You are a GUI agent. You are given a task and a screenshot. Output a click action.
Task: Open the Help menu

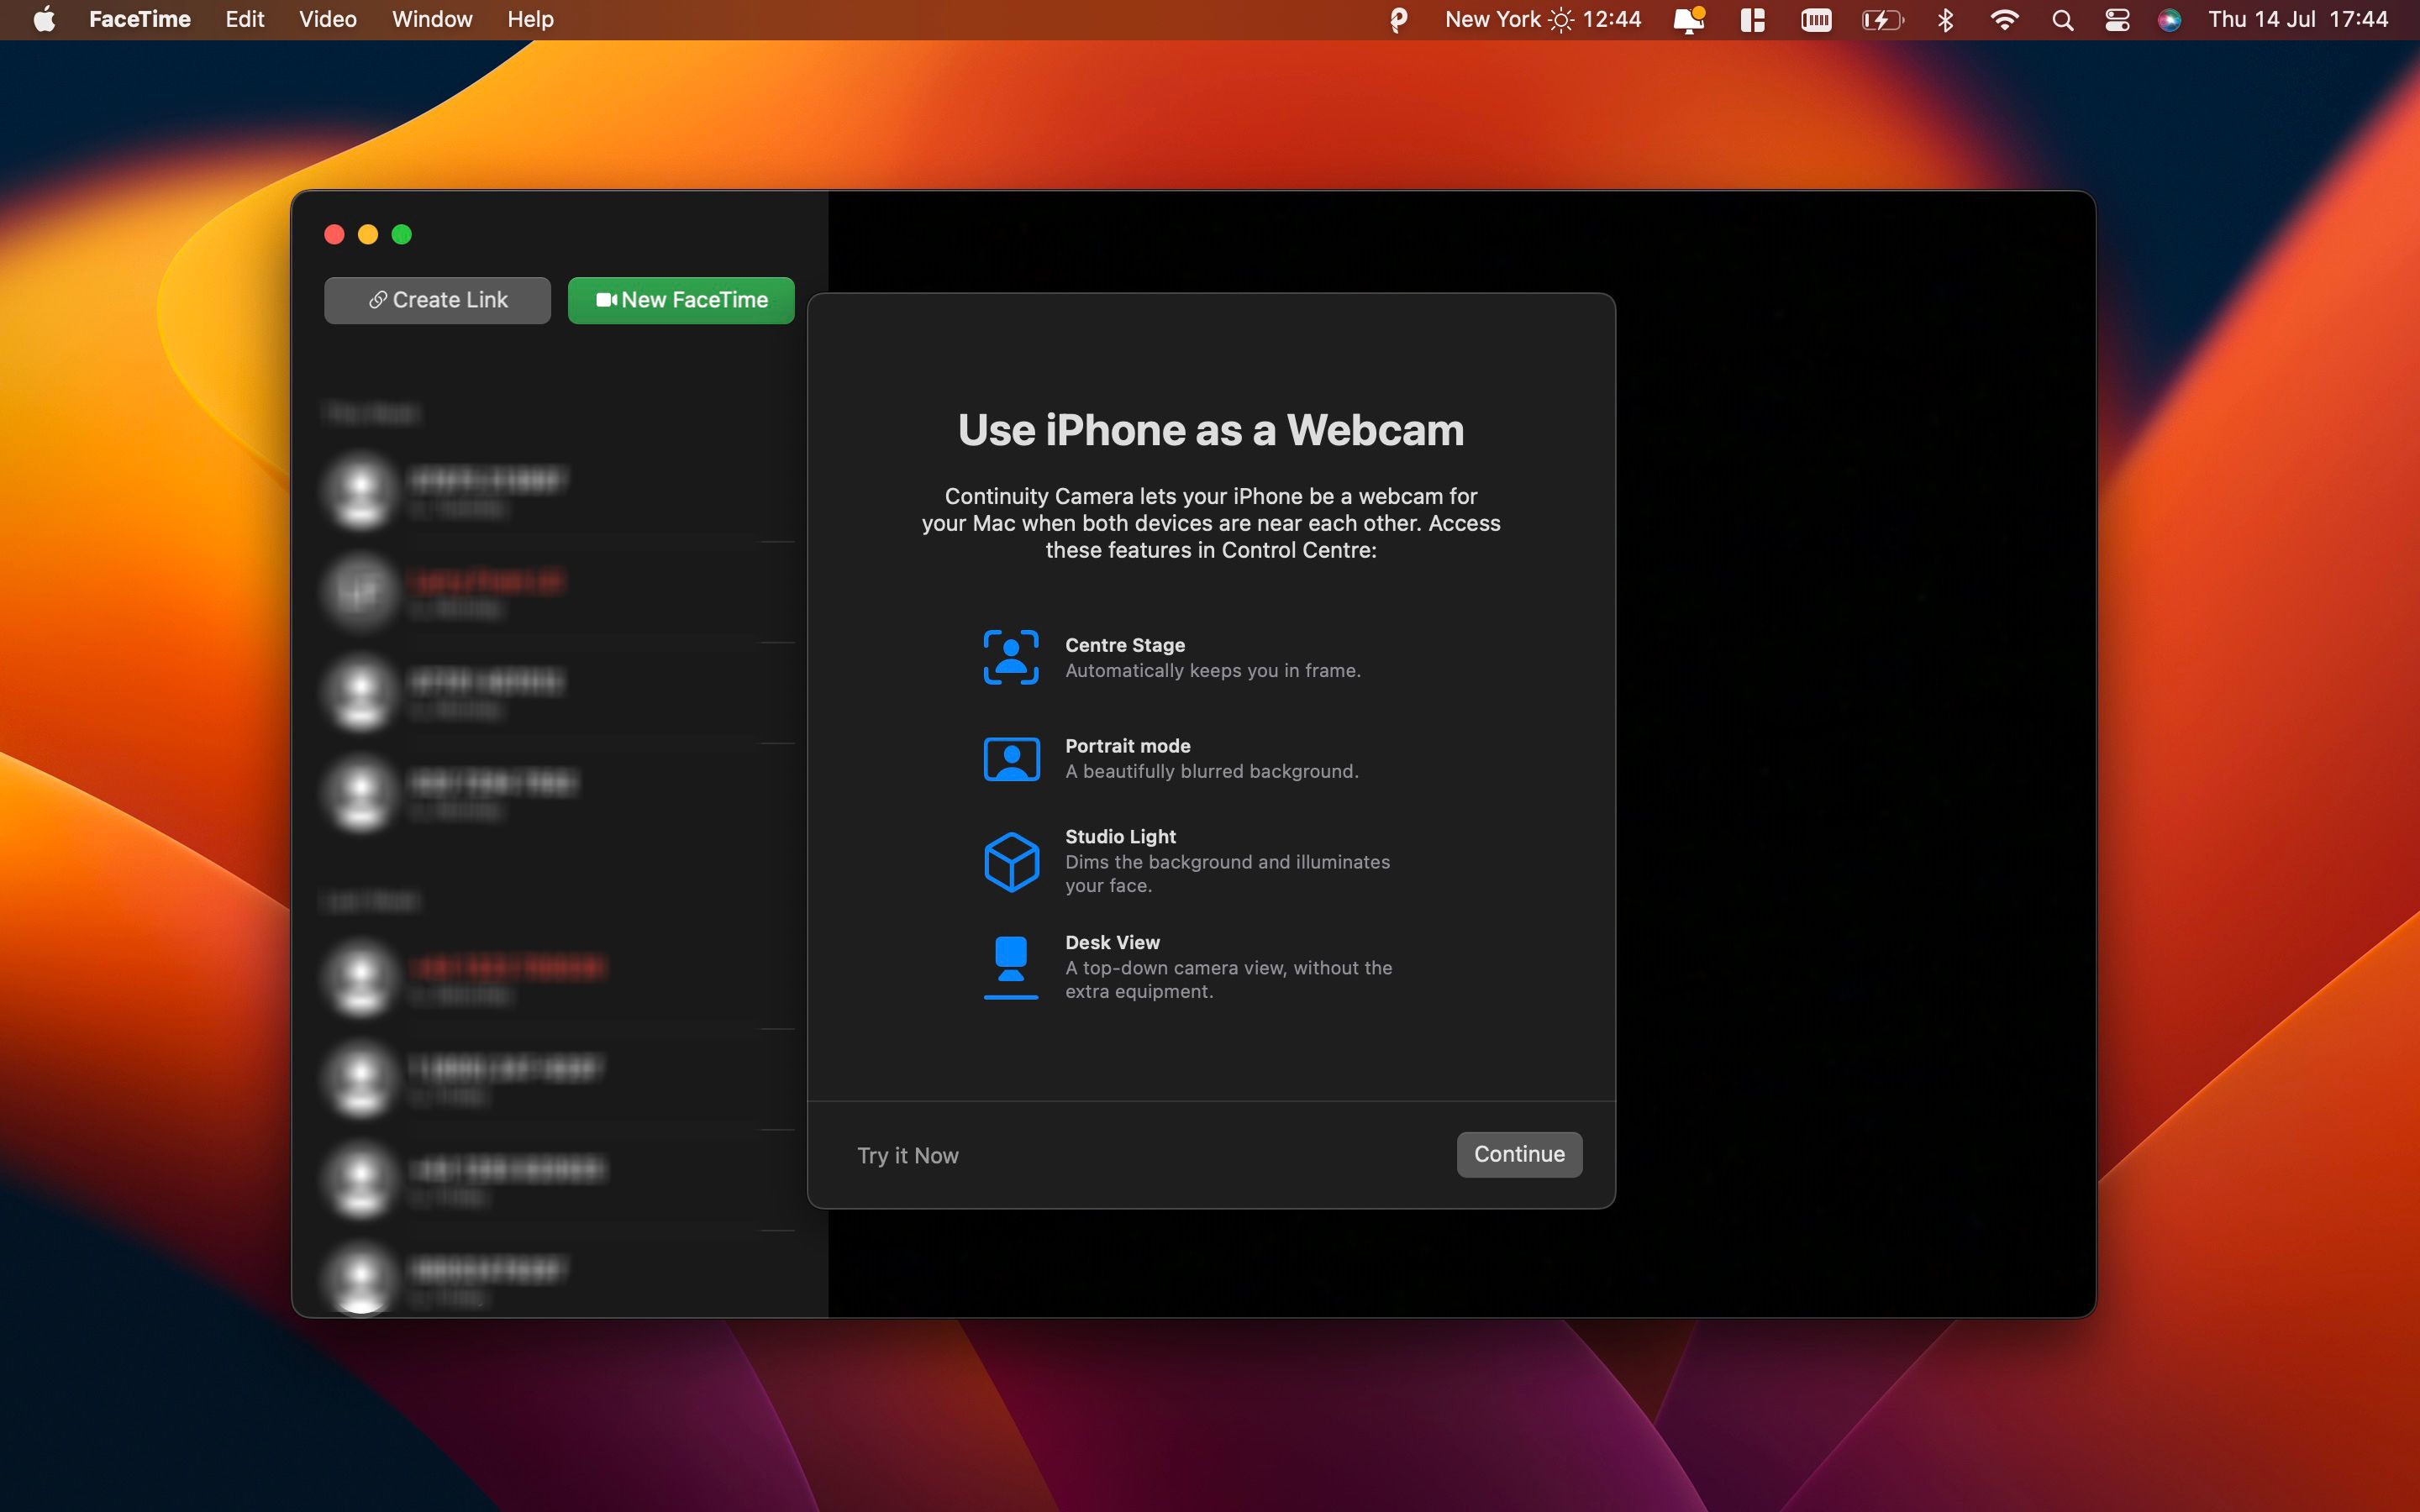530,20
